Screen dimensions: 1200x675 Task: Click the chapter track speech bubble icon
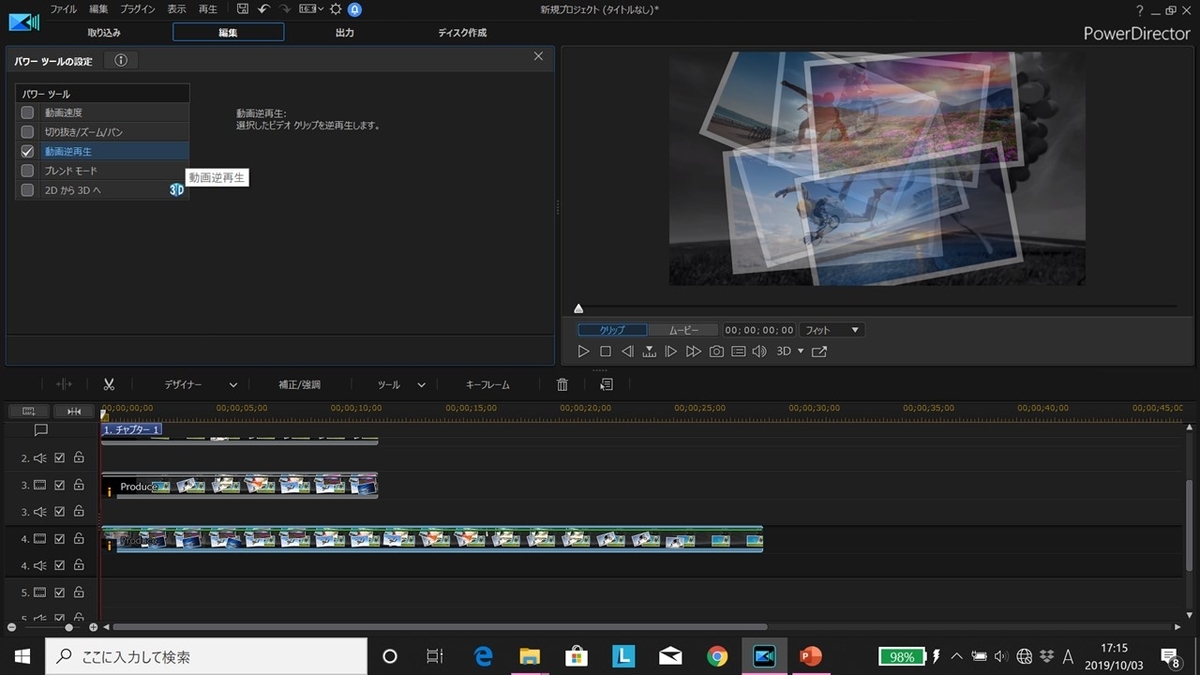tap(41, 430)
